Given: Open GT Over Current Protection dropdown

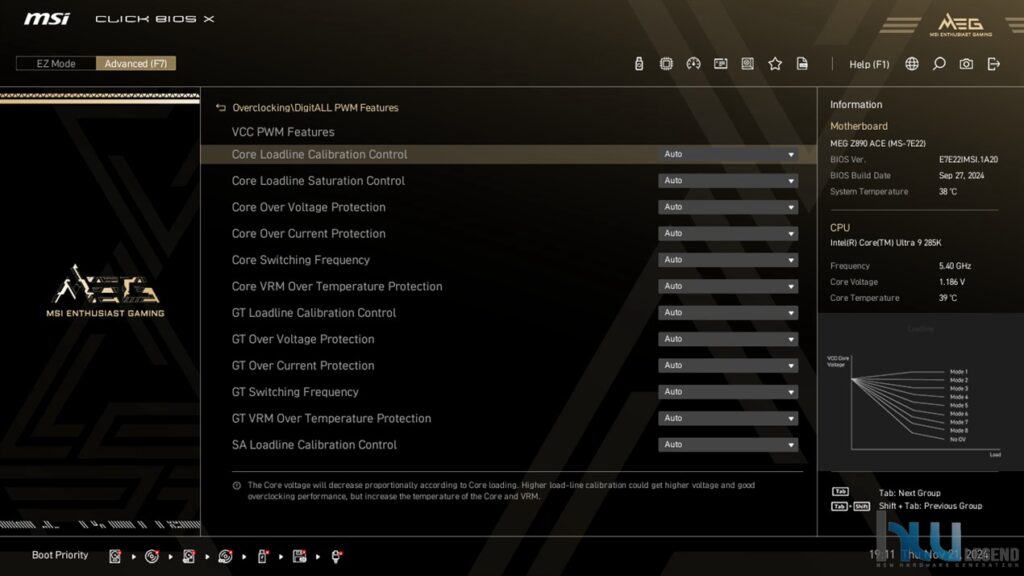Looking at the screenshot, I should (x=728, y=366).
